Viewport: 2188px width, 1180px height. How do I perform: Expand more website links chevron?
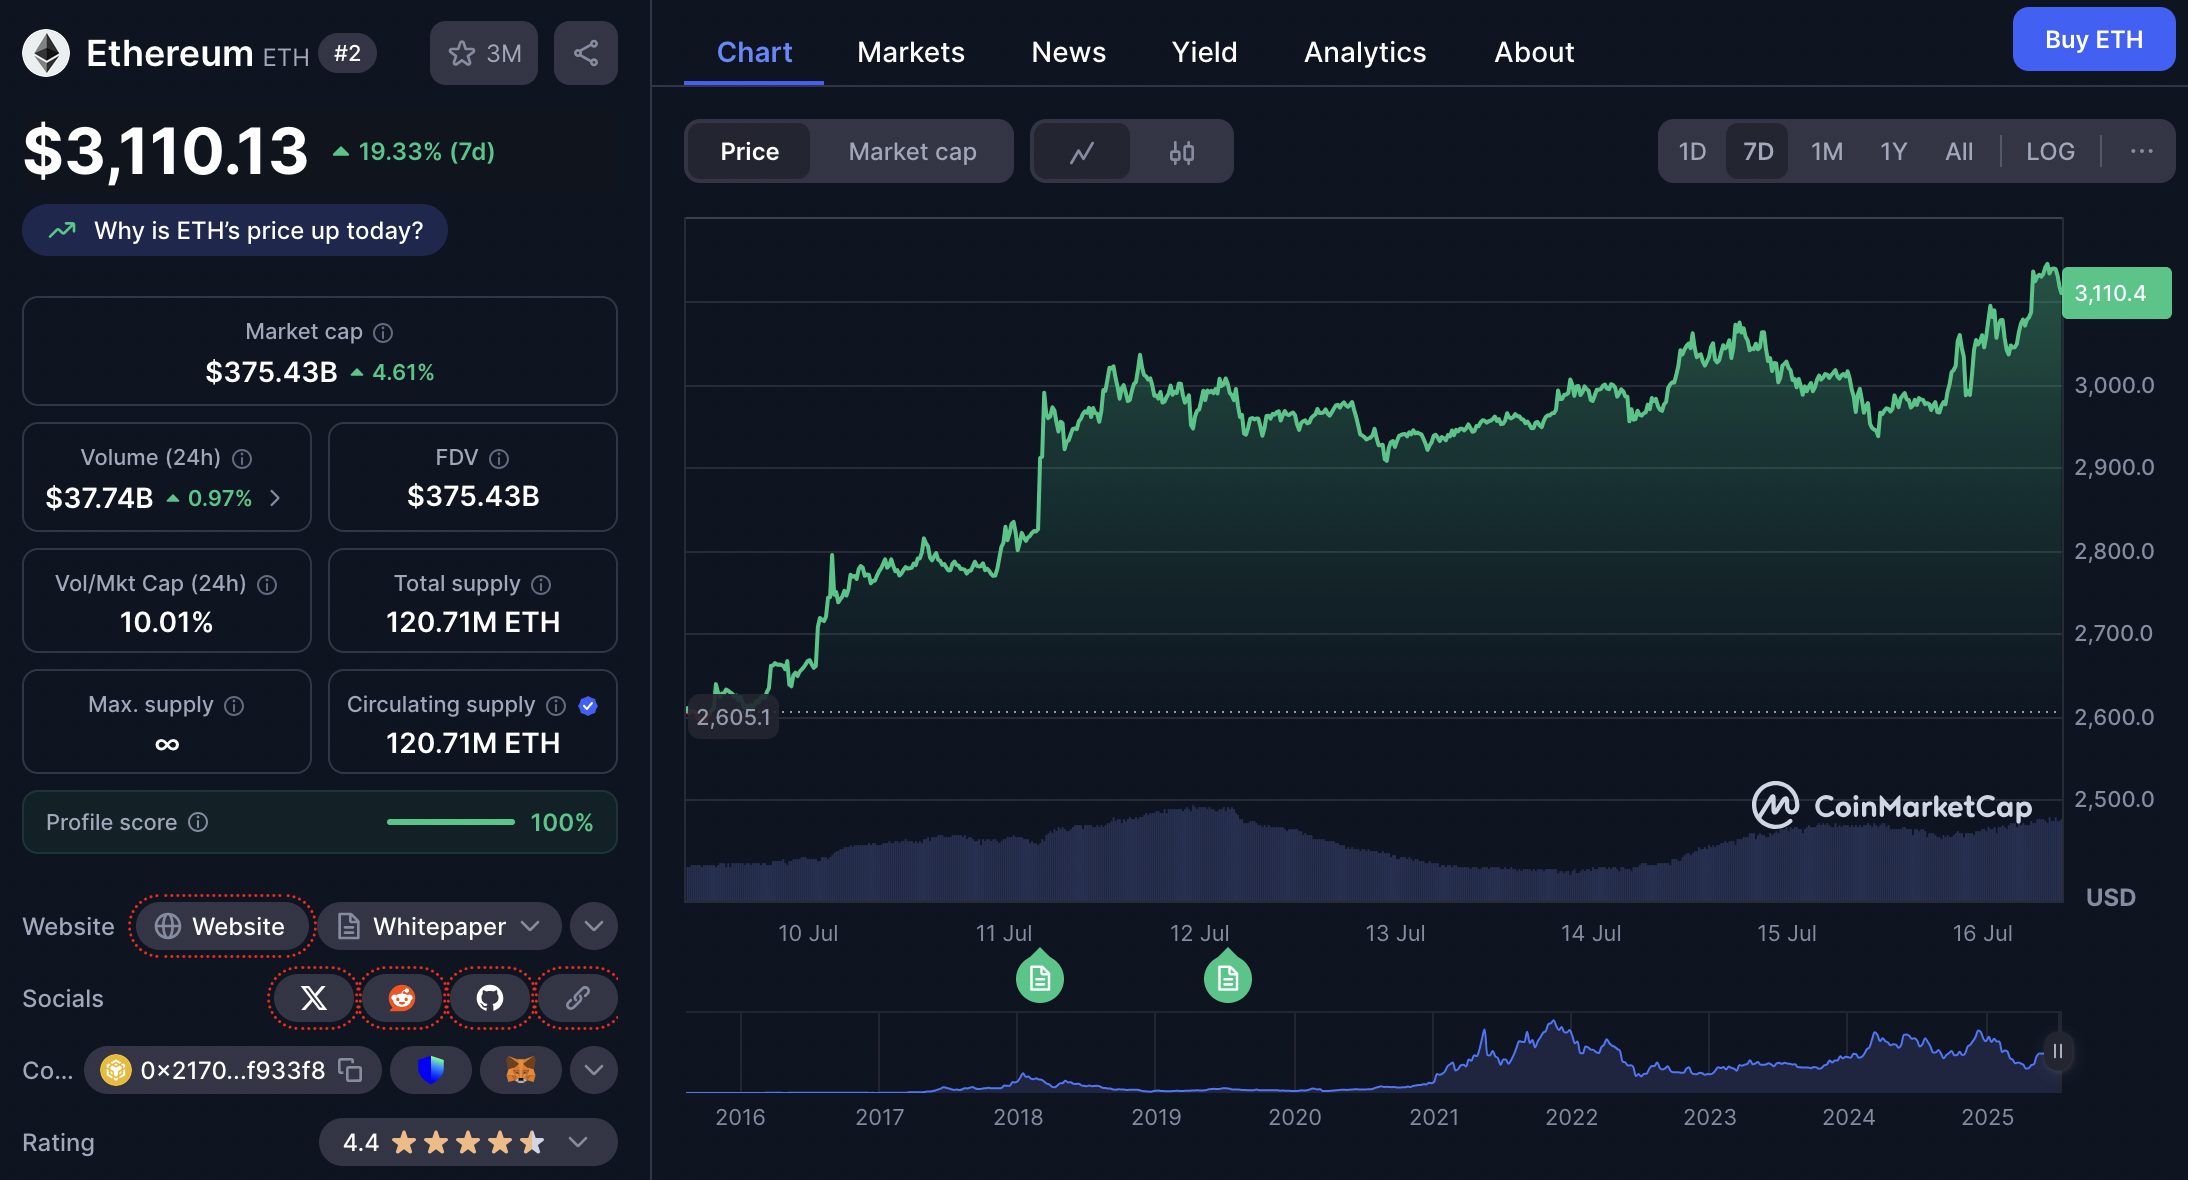pos(594,926)
